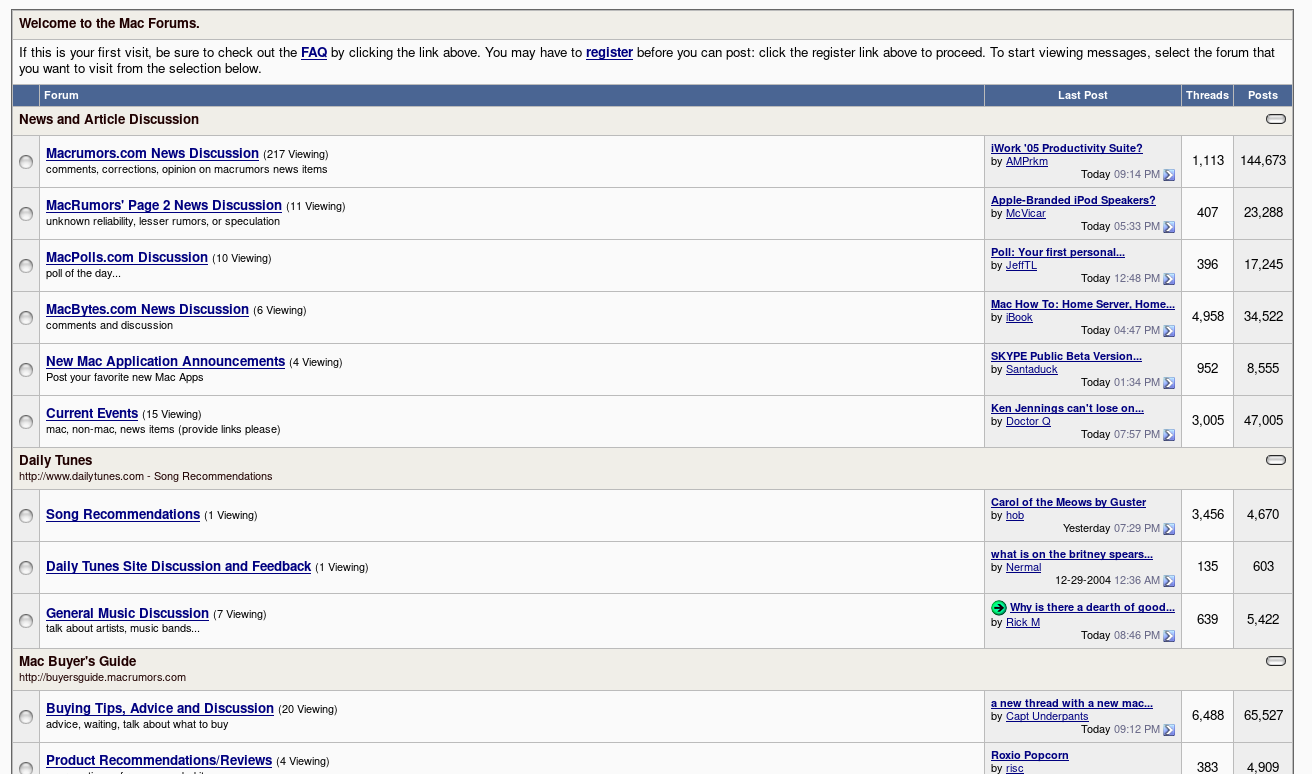Open General Music Discussion forum

click(x=127, y=613)
